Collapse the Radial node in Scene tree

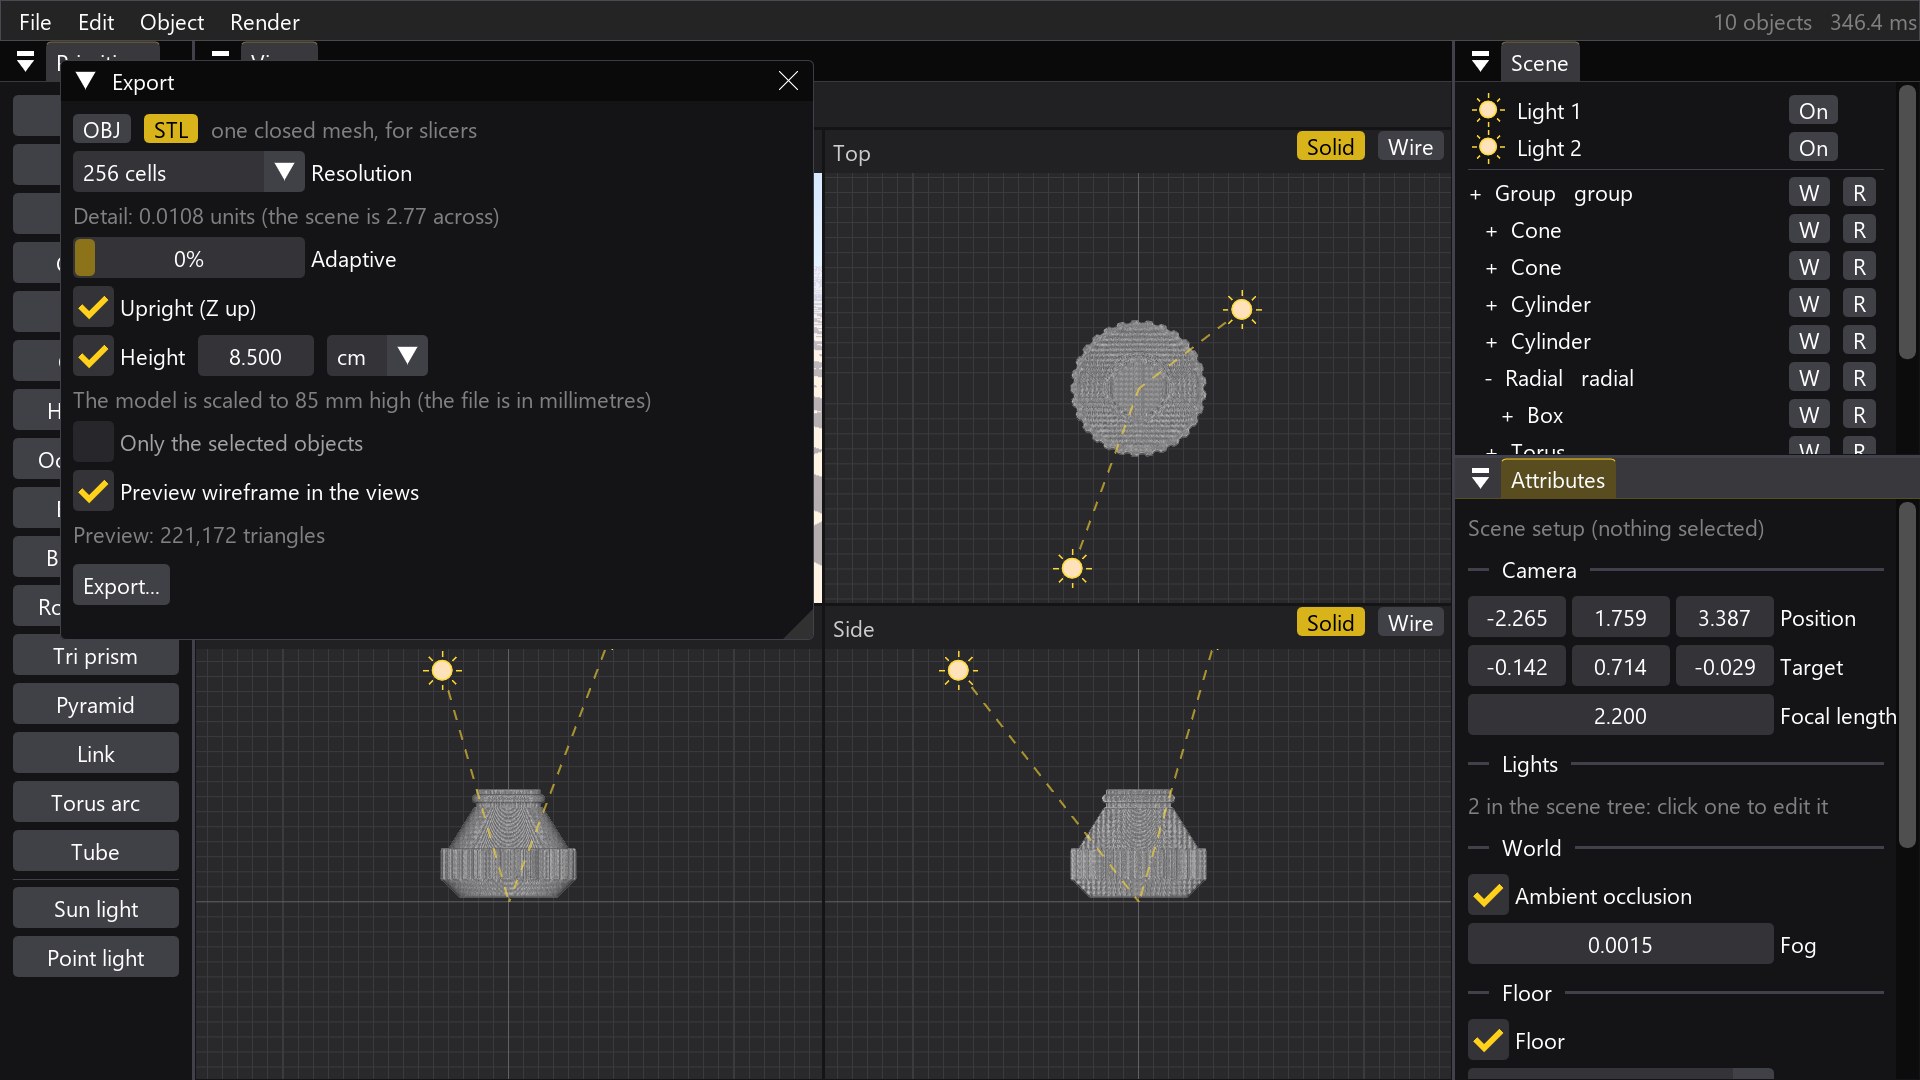pos(1488,379)
